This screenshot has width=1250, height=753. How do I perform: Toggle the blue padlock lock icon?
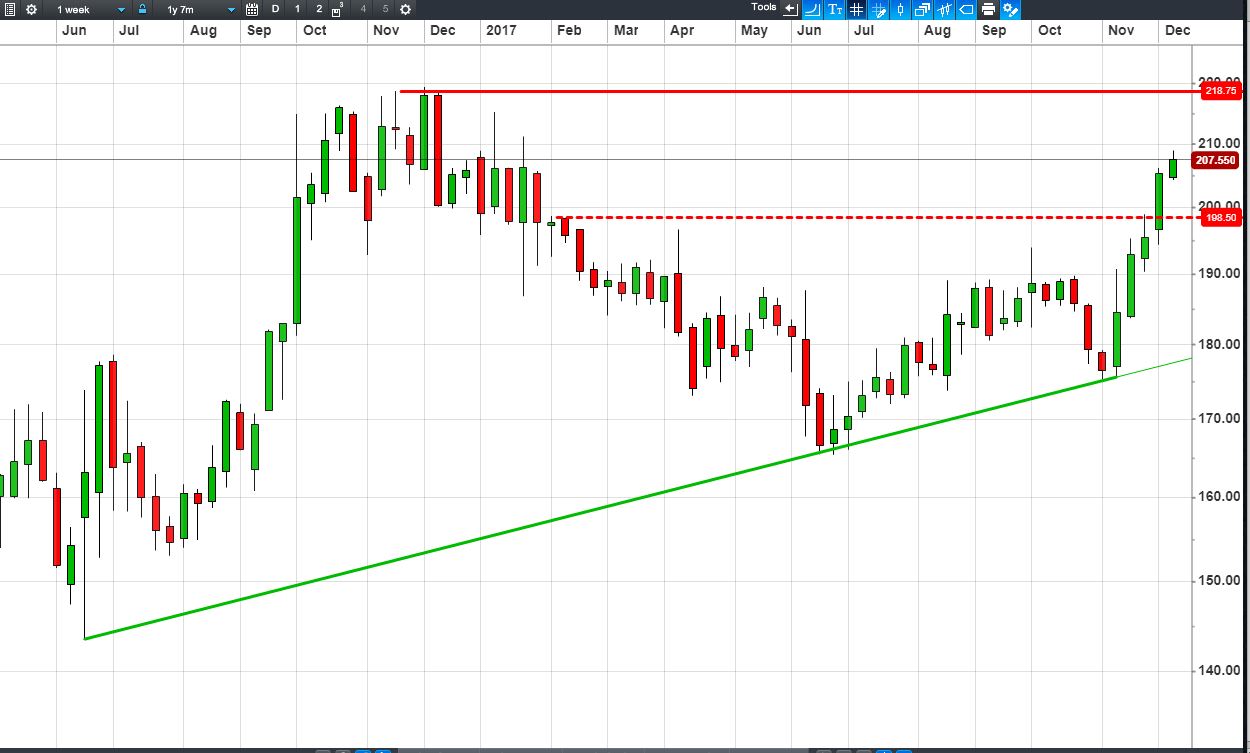coord(142,9)
